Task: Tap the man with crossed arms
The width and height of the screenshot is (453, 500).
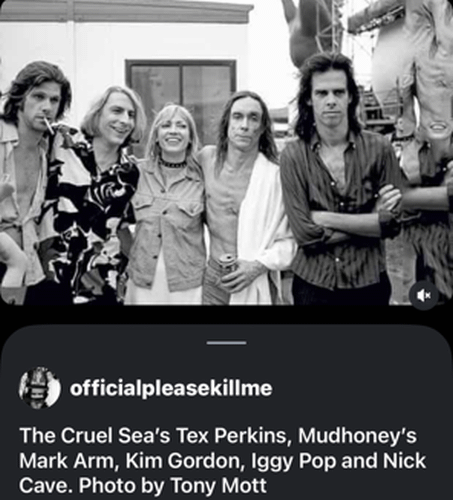Action: point(338,180)
